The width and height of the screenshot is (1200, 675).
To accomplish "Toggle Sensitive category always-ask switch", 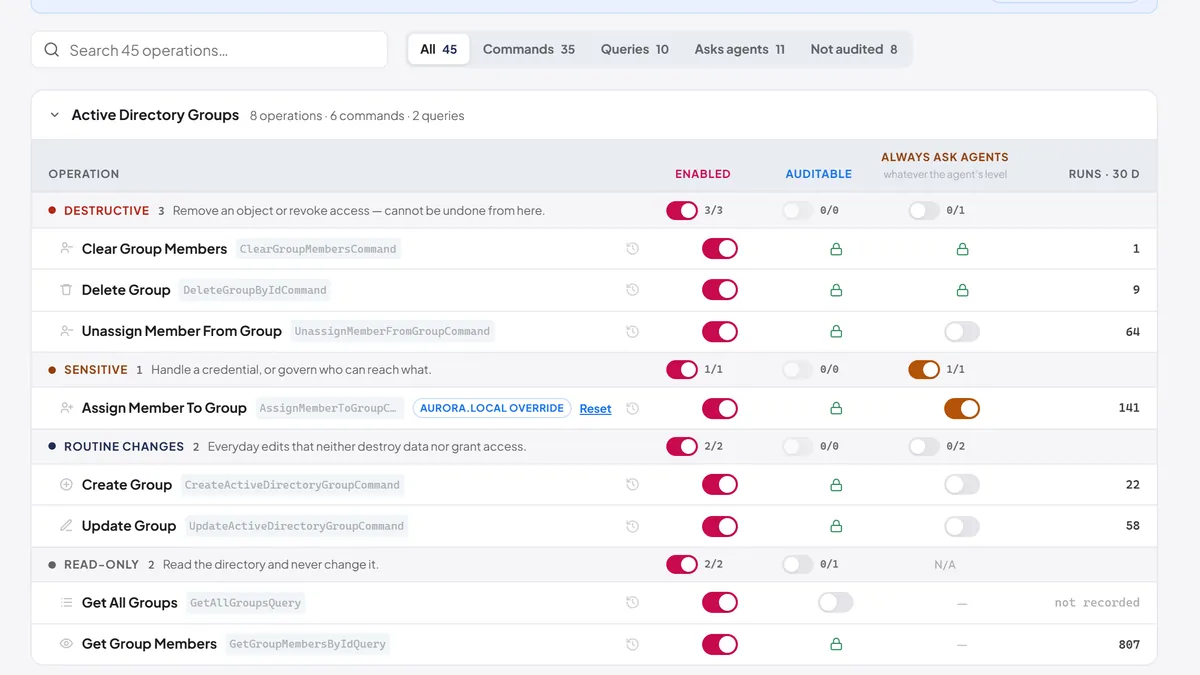I will (x=924, y=370).
